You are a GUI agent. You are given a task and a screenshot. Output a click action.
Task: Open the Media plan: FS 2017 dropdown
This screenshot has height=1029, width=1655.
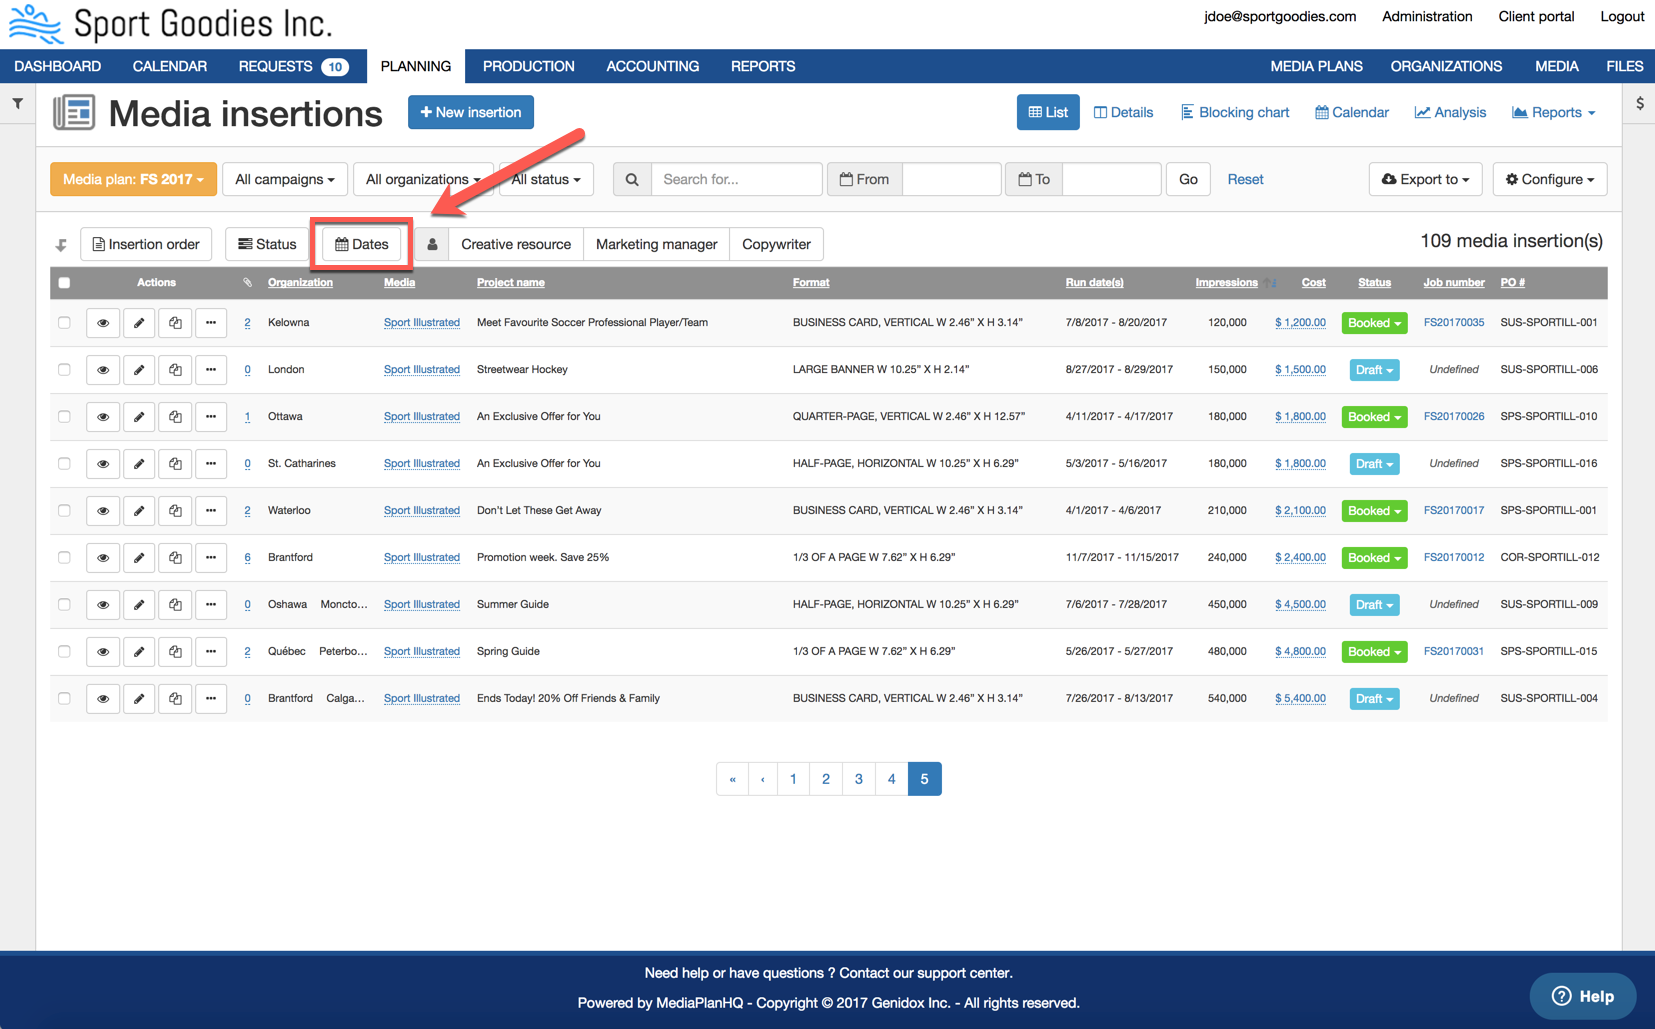133,180
